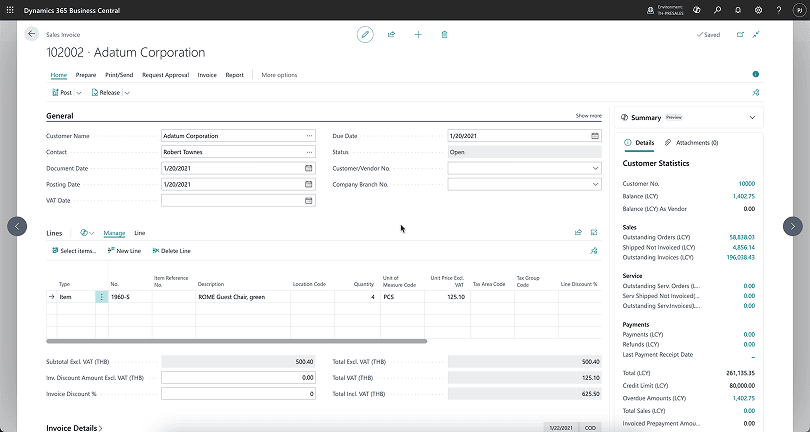Open Company Branch No. dropdown

595,184
